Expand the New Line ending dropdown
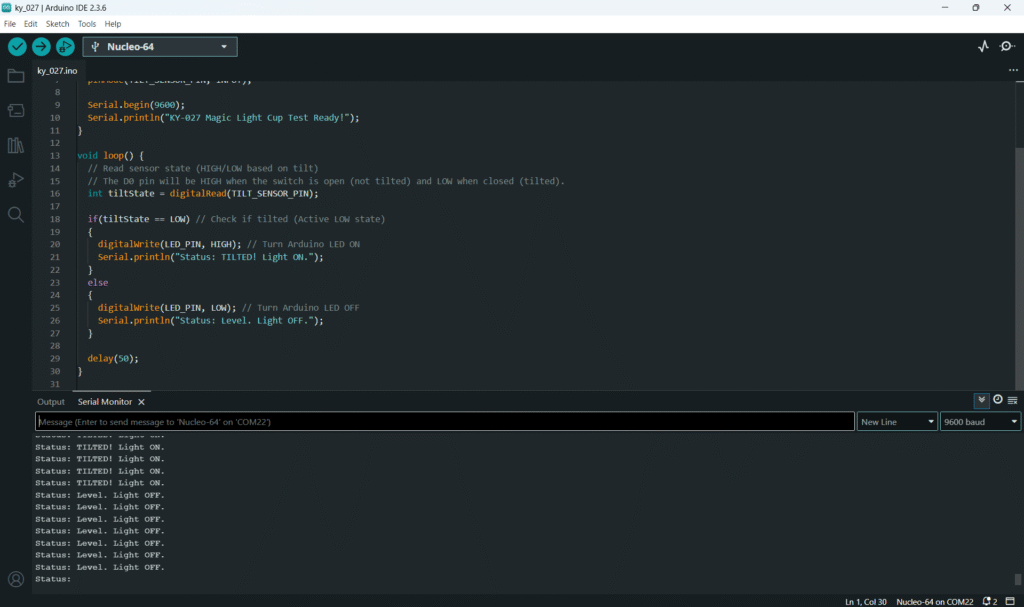The image size is (1024, 607). point(897,422)
